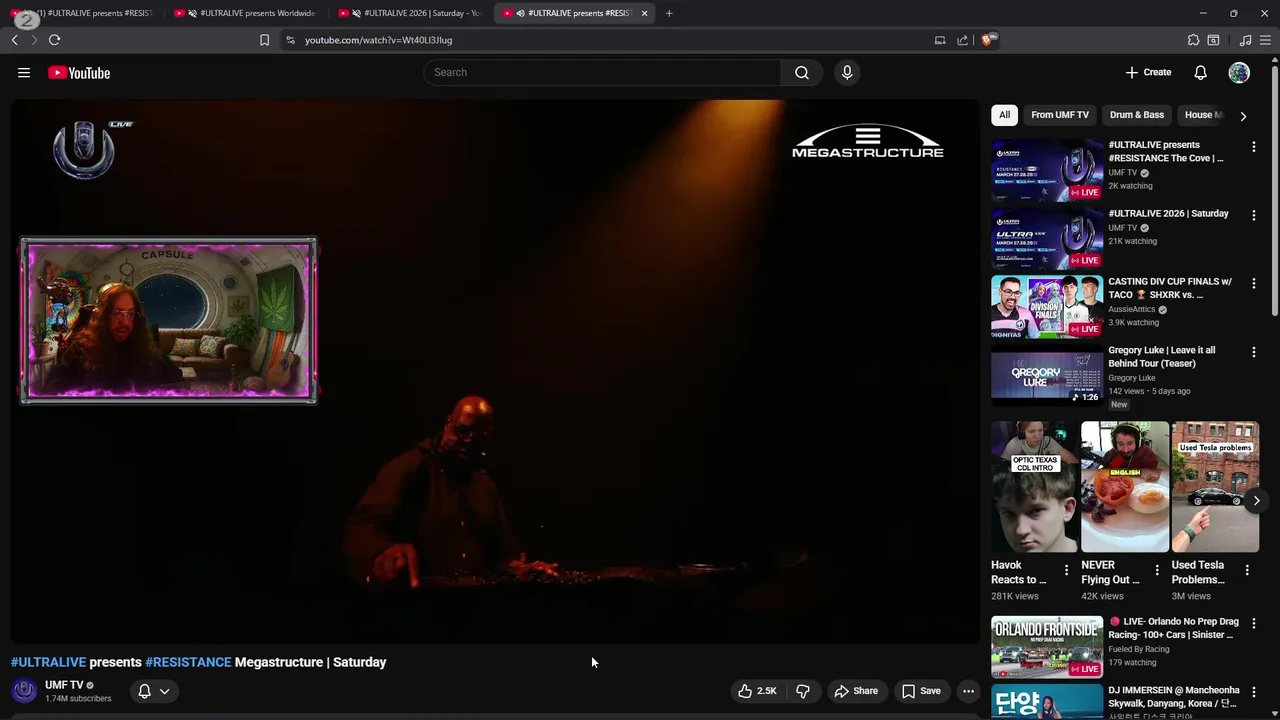Select the House Music chip
Viewport: 1280px width, 720px height.
pos(1203,115)
